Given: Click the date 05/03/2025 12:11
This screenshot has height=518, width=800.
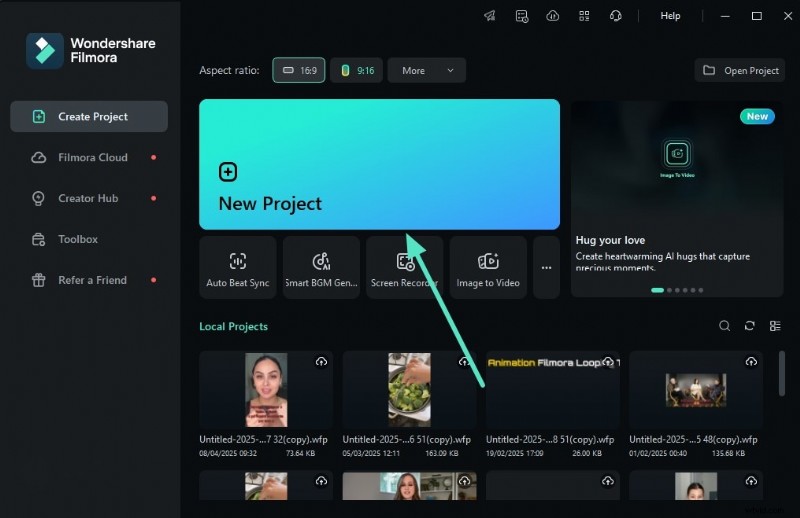Looking at the screenshot, I should 371,453.
